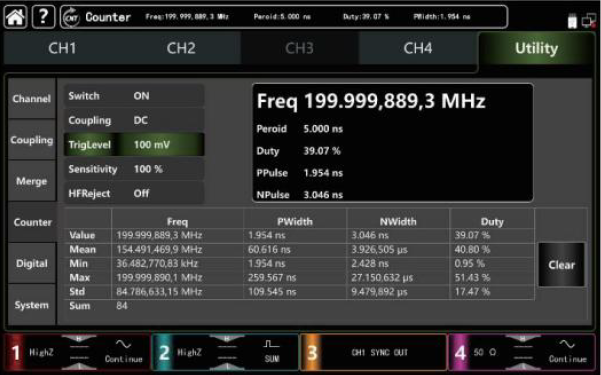Select the PPulse 1.954 ns reading

click(x=300, y=173)
